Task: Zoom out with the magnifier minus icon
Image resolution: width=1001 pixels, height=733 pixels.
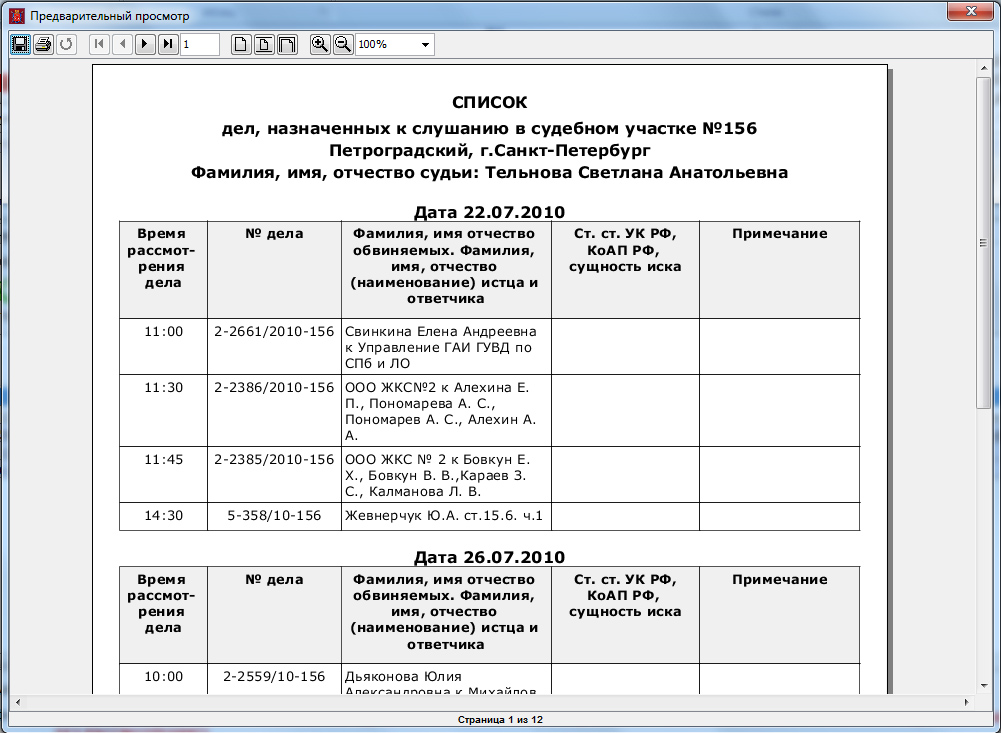Action: (x=343, y=44)
